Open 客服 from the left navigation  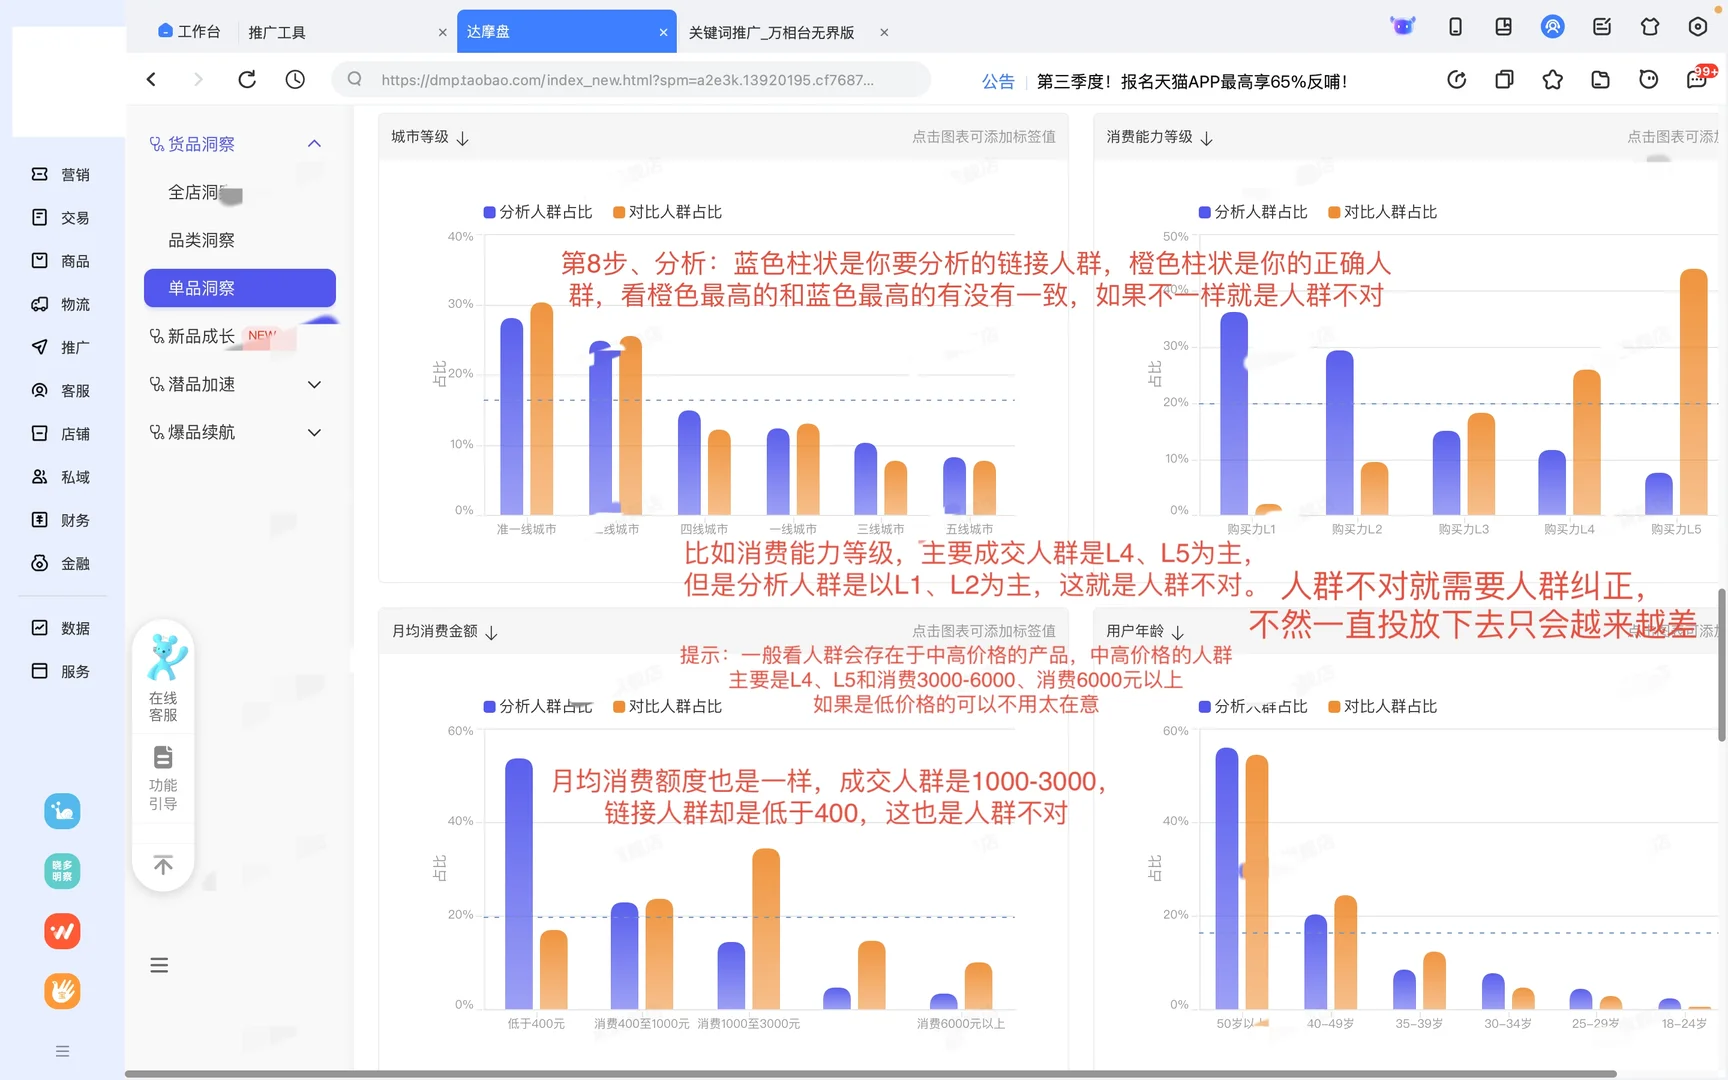click(62, 390)
